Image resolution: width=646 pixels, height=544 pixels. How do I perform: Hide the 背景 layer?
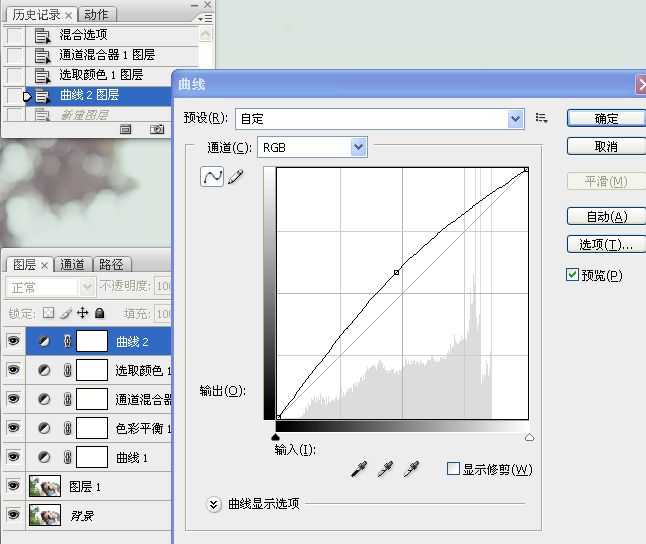13,515
